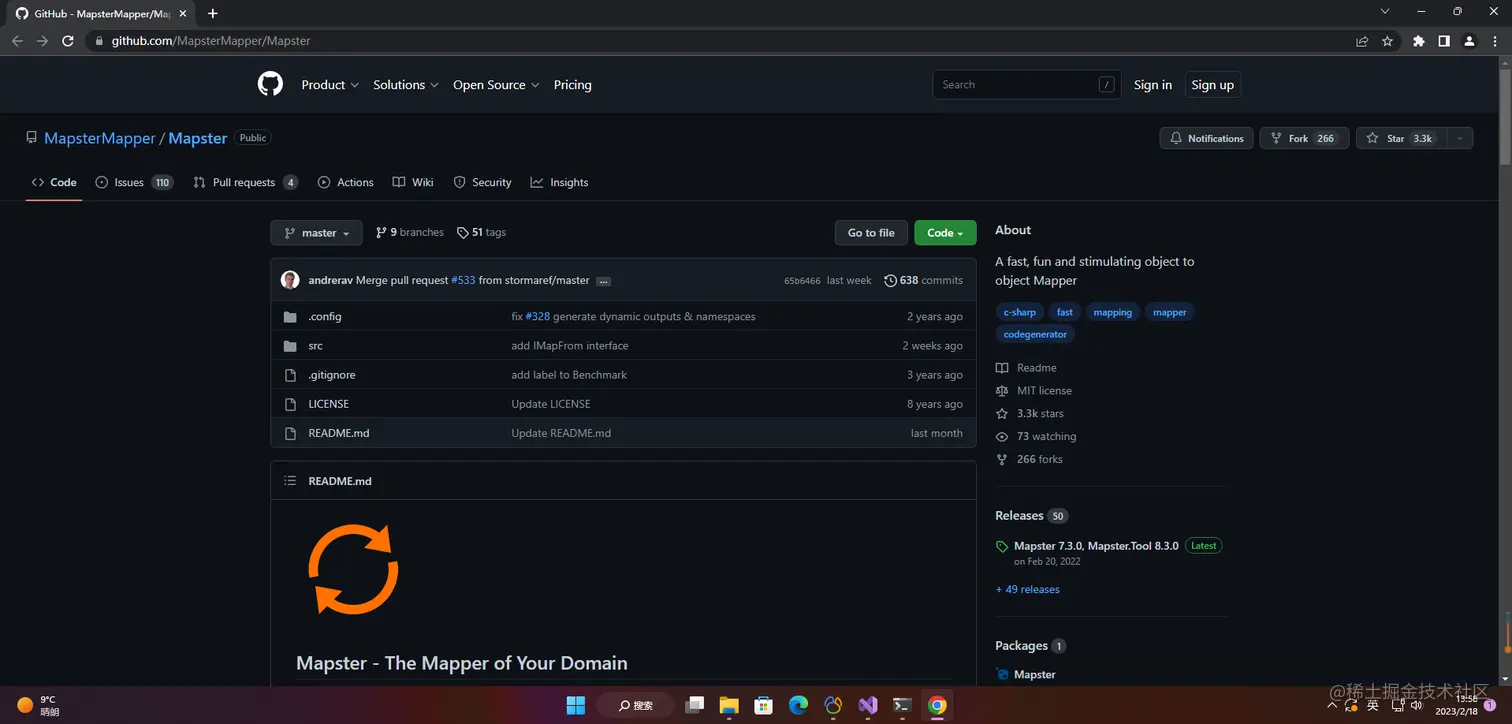
Task: Switch to the Pull requests tab
Action: [245, 182]
